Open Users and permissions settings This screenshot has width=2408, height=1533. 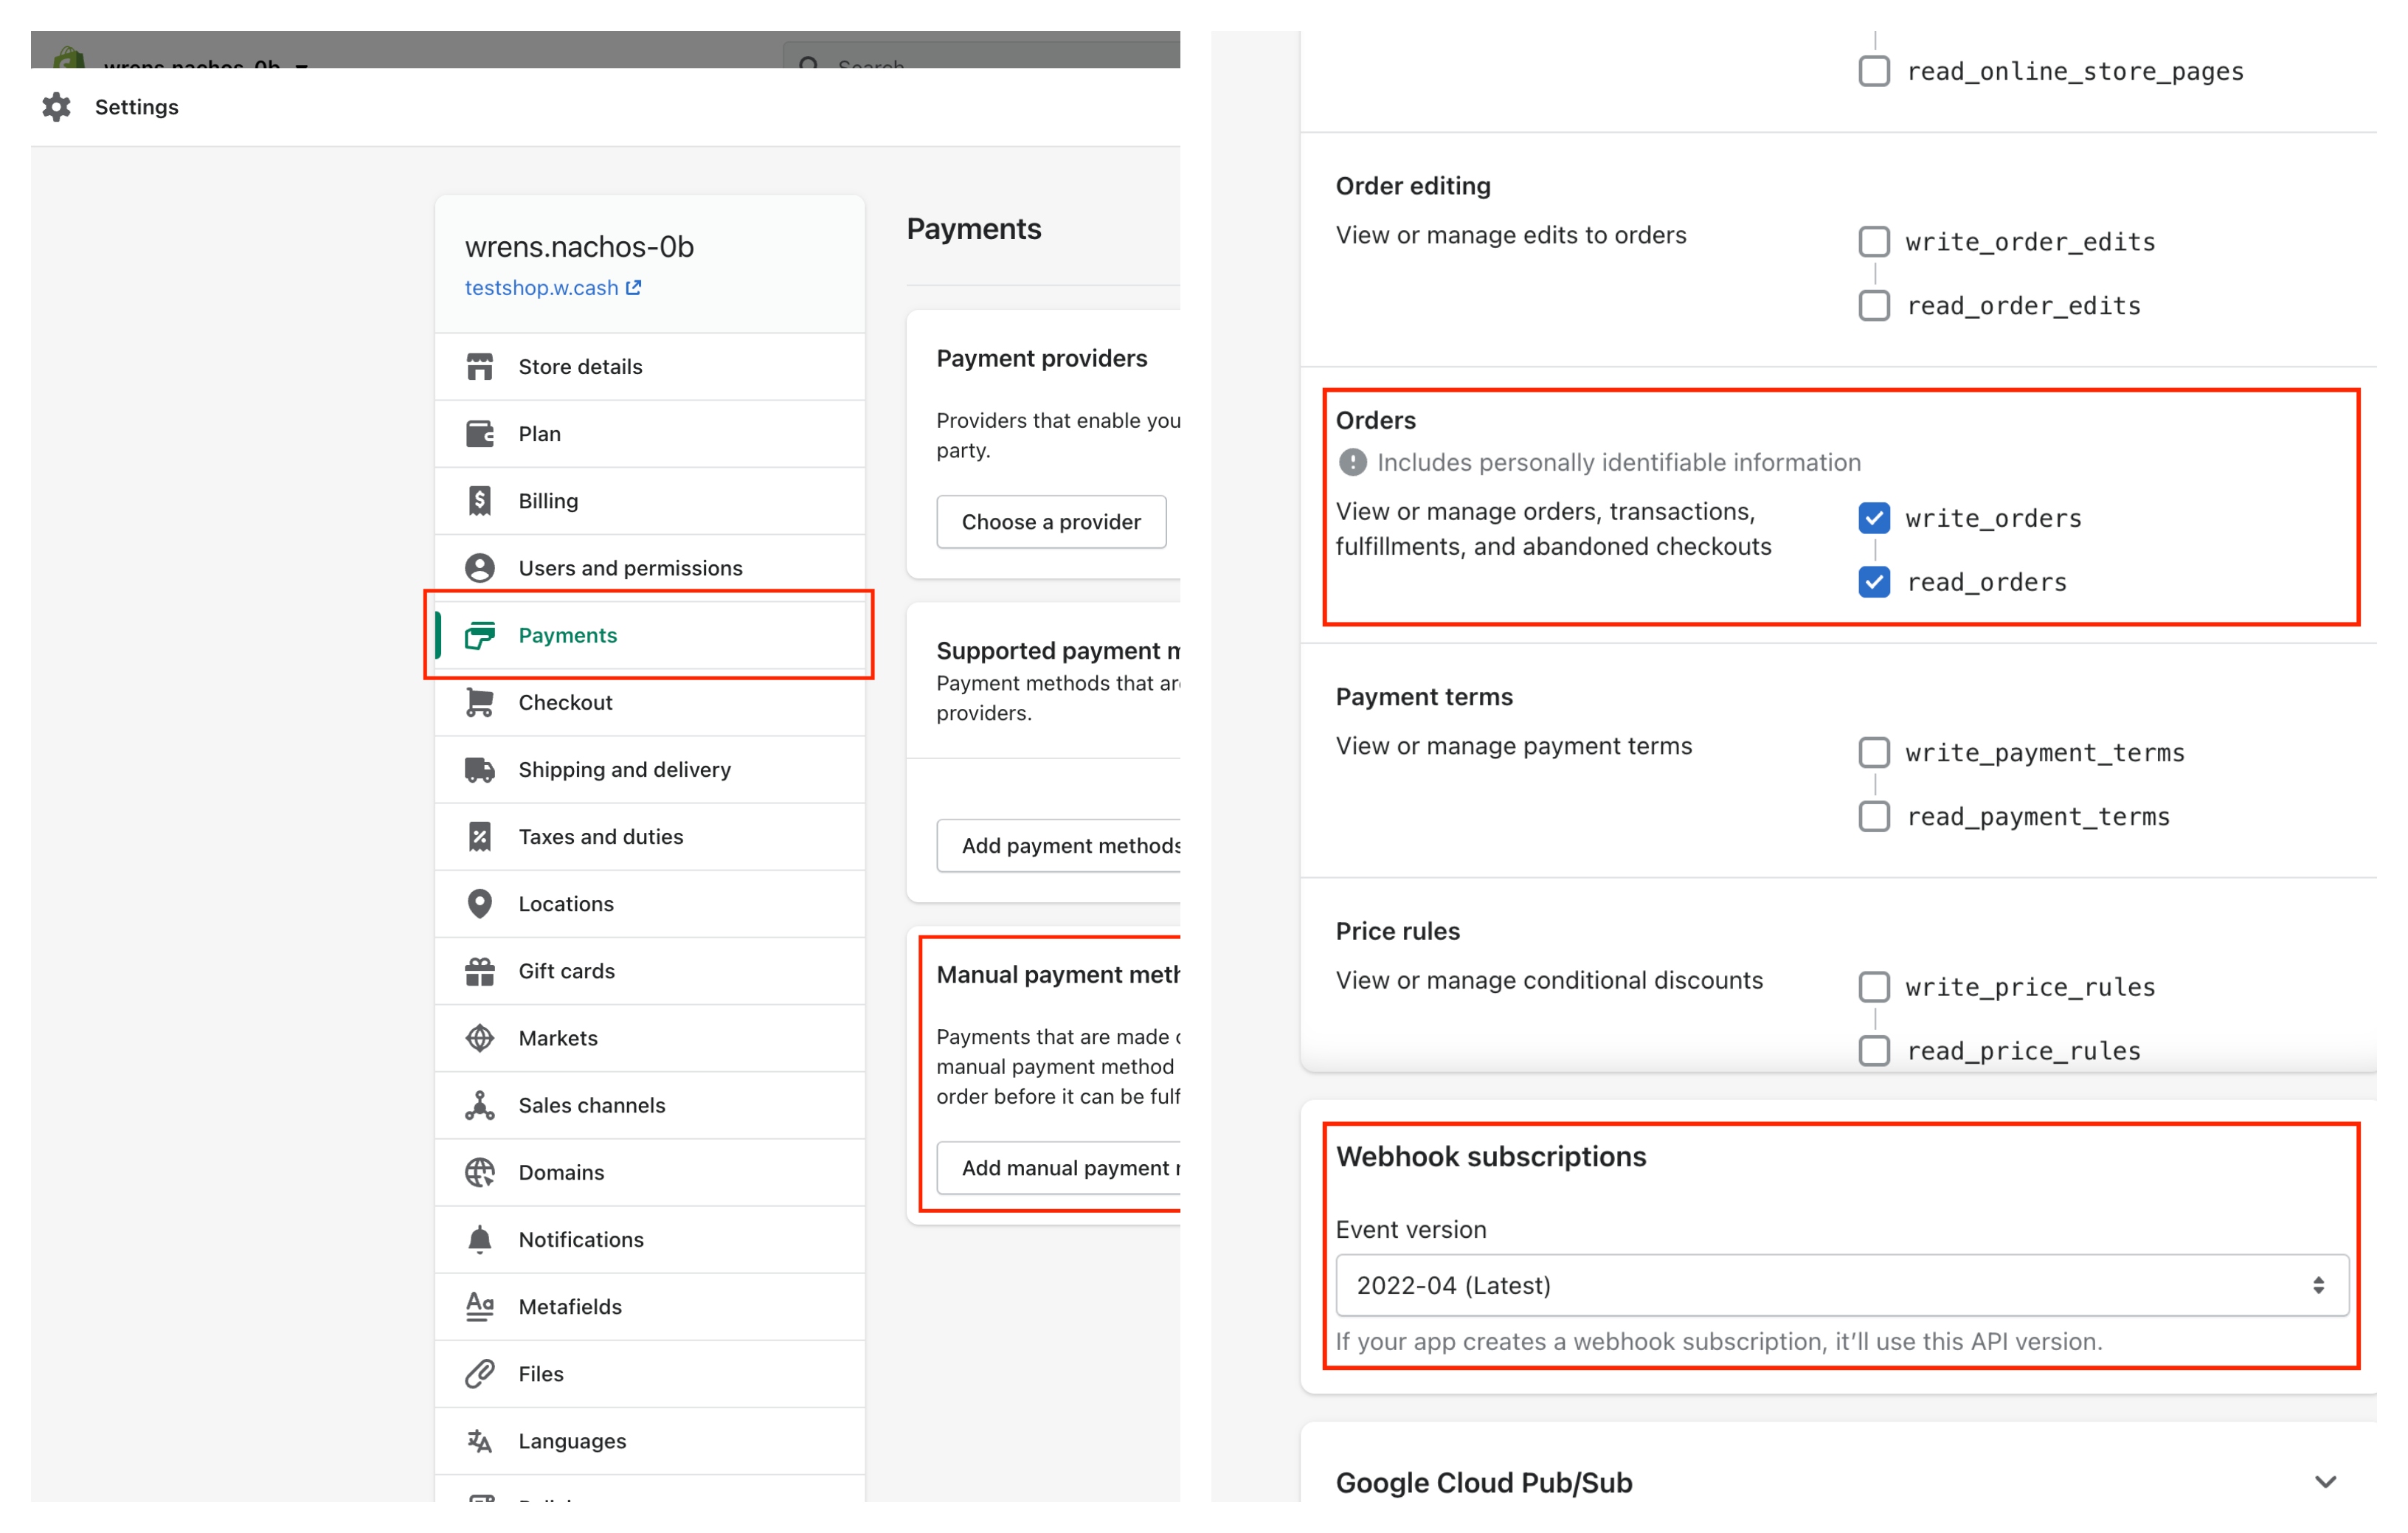[x=650, y=568]
